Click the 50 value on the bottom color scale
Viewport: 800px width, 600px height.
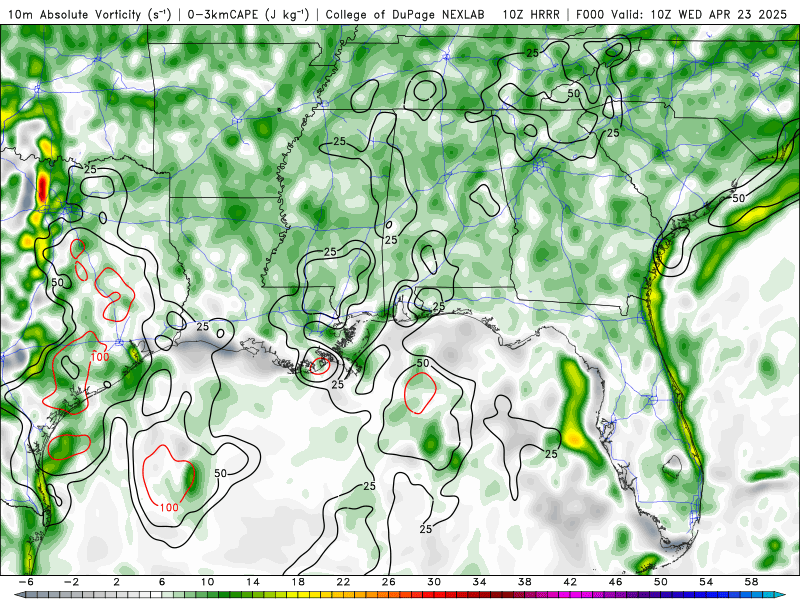[661, 582]
